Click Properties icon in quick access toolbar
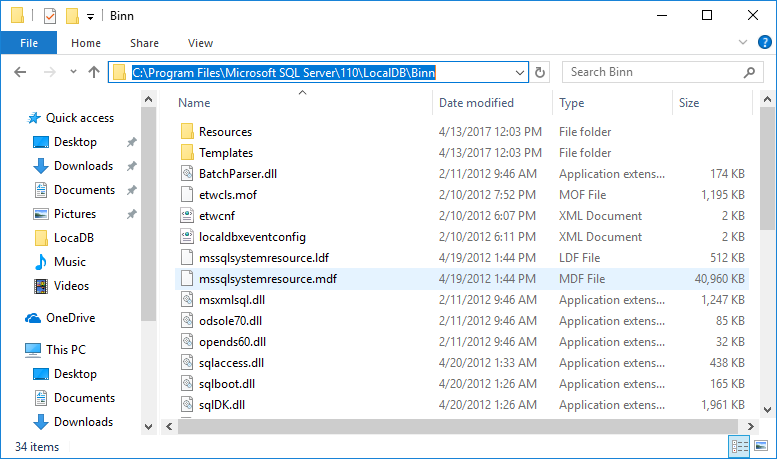The height and width of the screenshot is (459, 777). point(49,16)
